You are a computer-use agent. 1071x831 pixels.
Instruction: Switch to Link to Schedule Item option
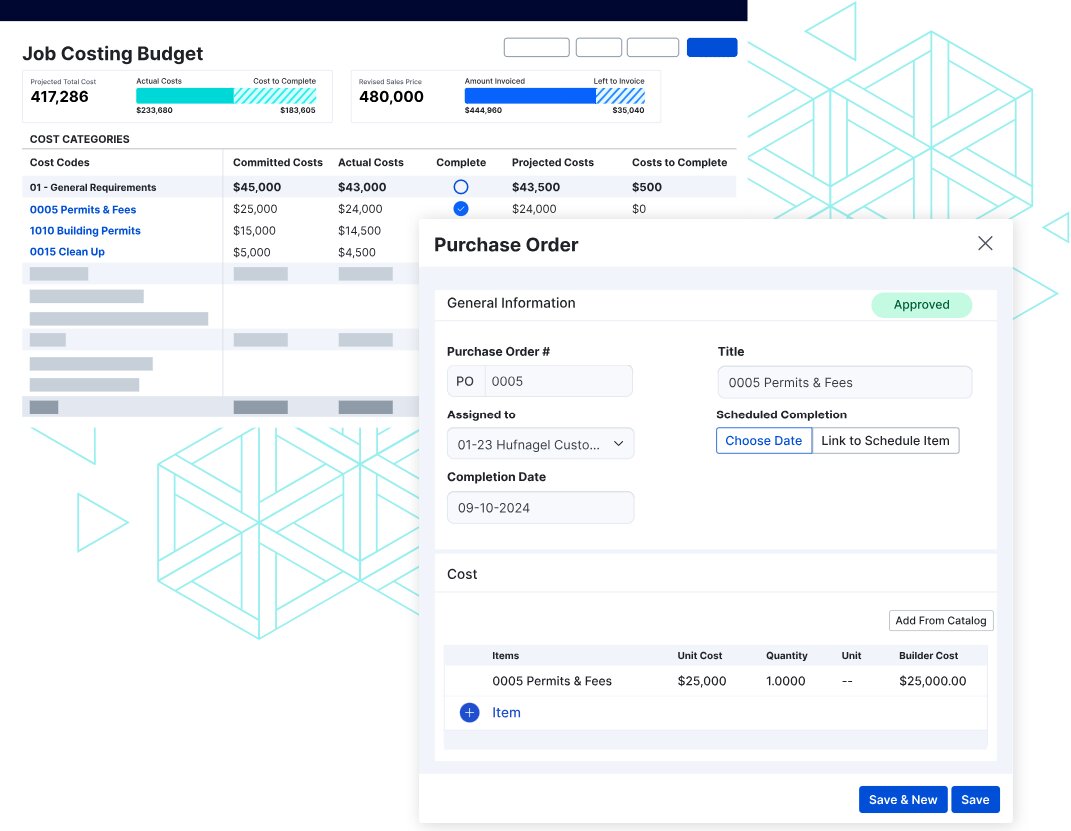[886, 440]
